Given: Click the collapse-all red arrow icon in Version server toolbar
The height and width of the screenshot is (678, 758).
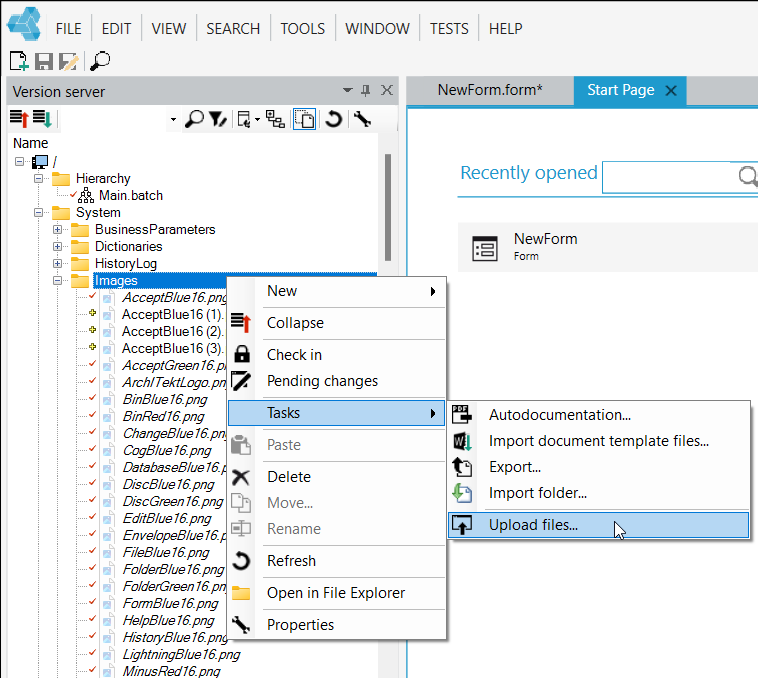Looking at the screenshot, I should click(x=19, y=119).
